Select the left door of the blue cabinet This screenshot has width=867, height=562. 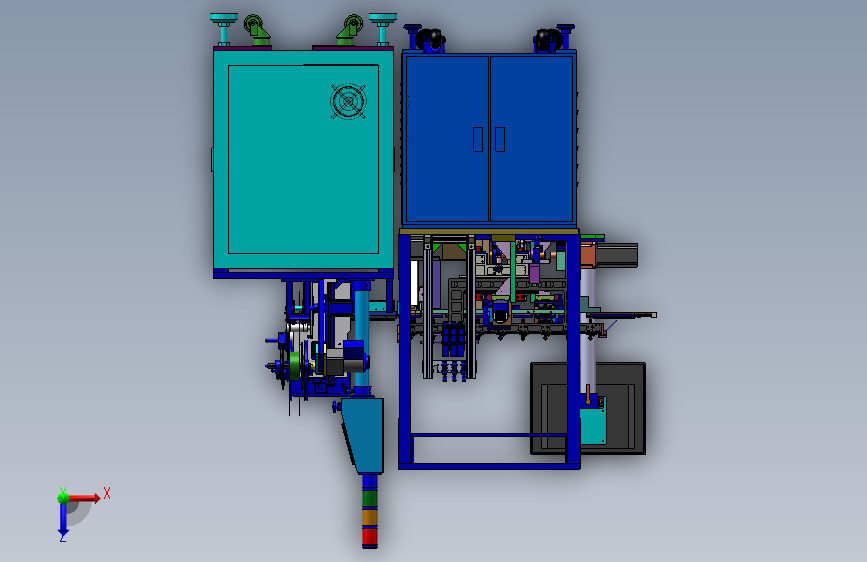pyautogui.click(x=447, y=139)
